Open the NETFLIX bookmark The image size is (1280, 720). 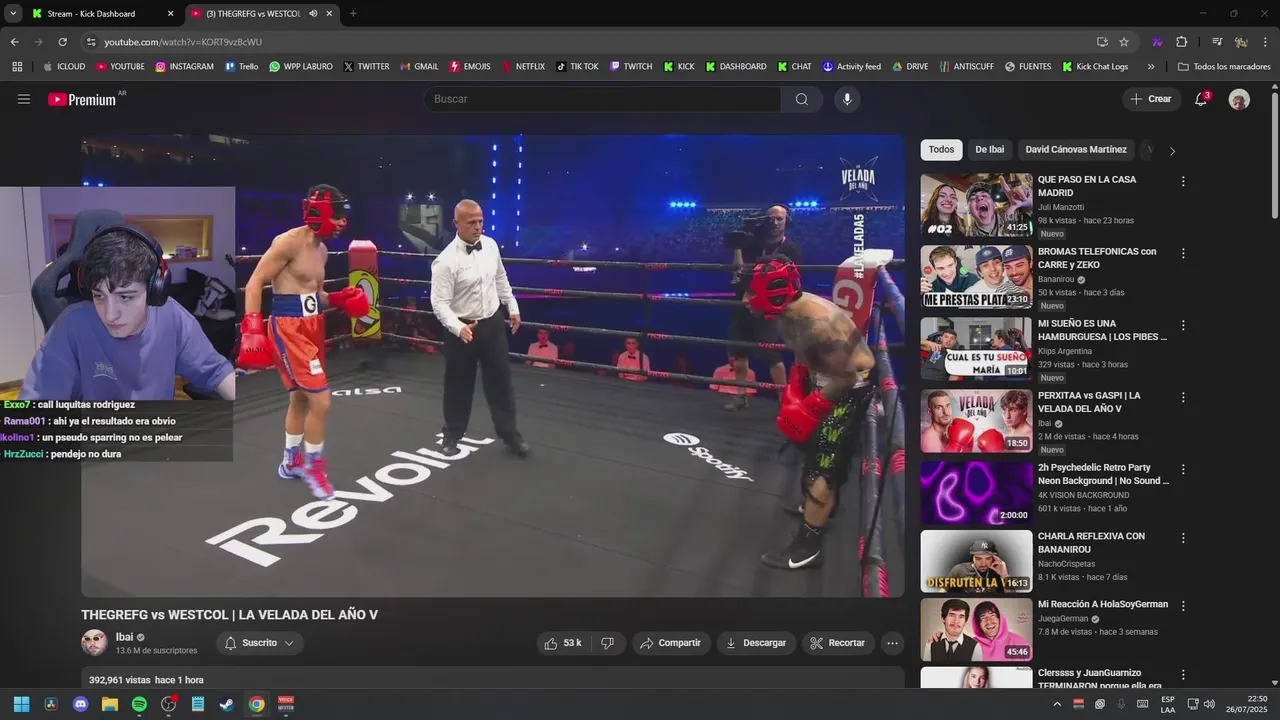pyautogui.click(x=523, y=67)
